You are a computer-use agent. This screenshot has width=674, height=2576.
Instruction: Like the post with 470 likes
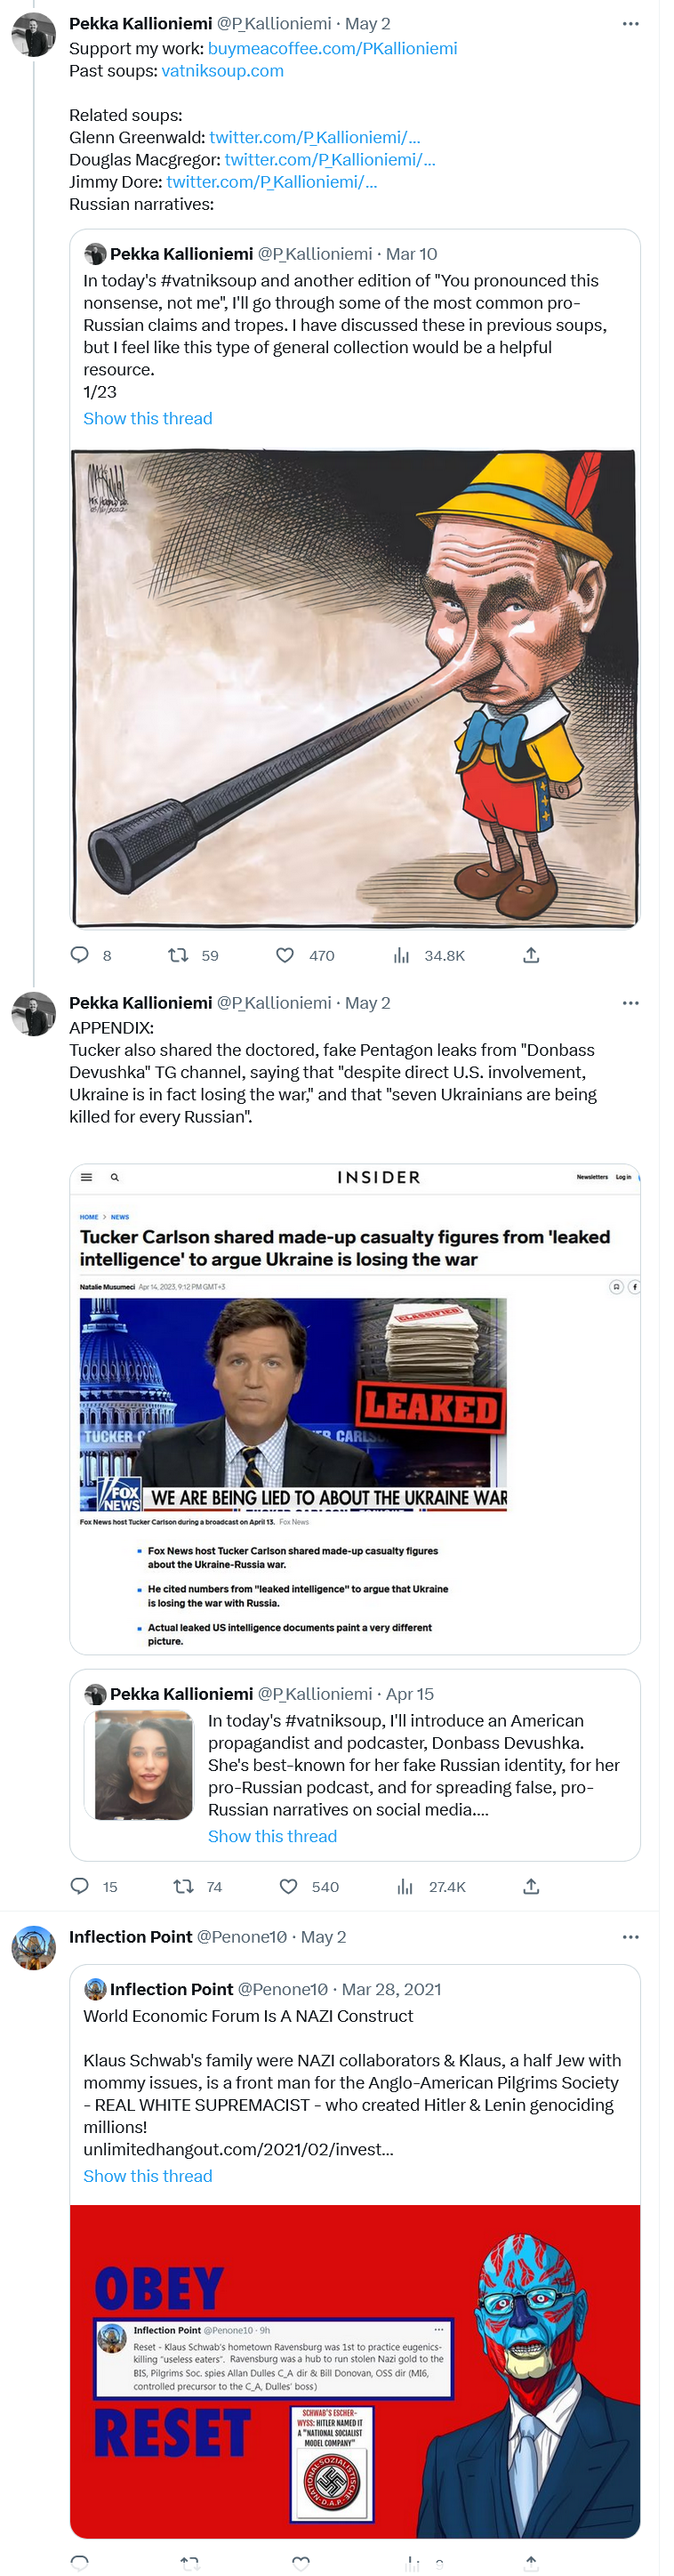(285, 955)
